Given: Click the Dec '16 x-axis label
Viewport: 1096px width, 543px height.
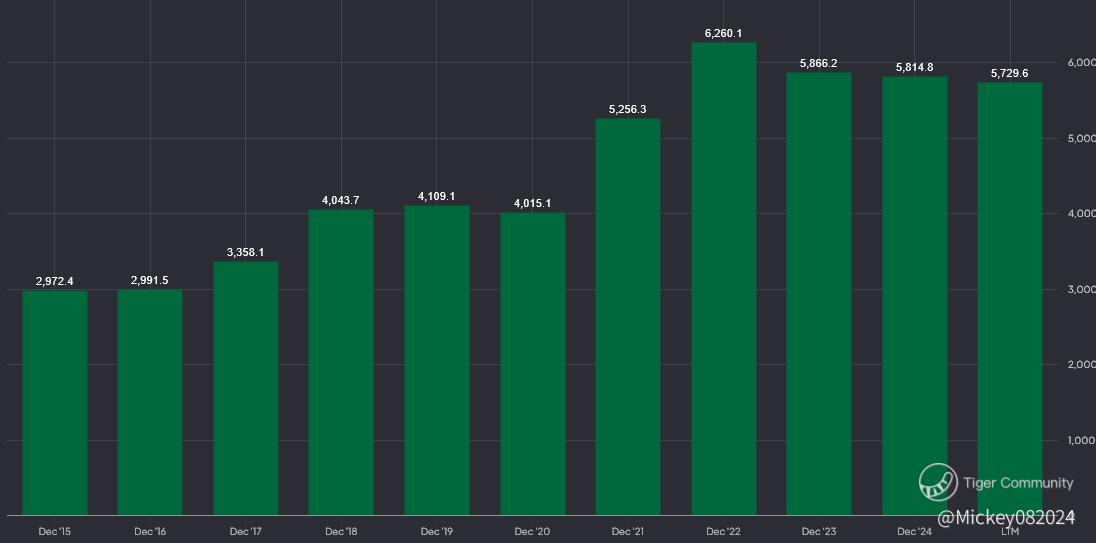Looking at the screenshot, I should tap(150, 531).
